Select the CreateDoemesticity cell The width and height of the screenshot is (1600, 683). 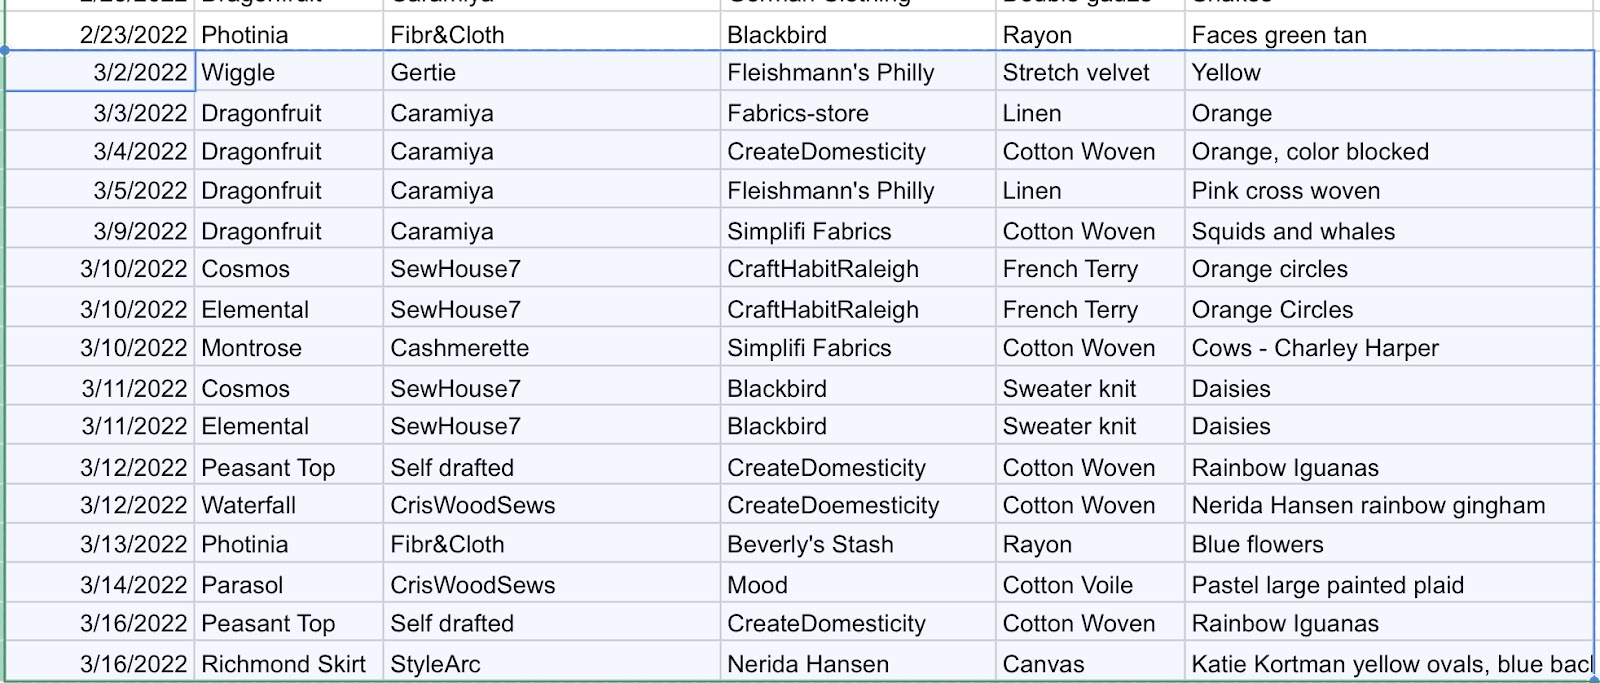[858, 505]
